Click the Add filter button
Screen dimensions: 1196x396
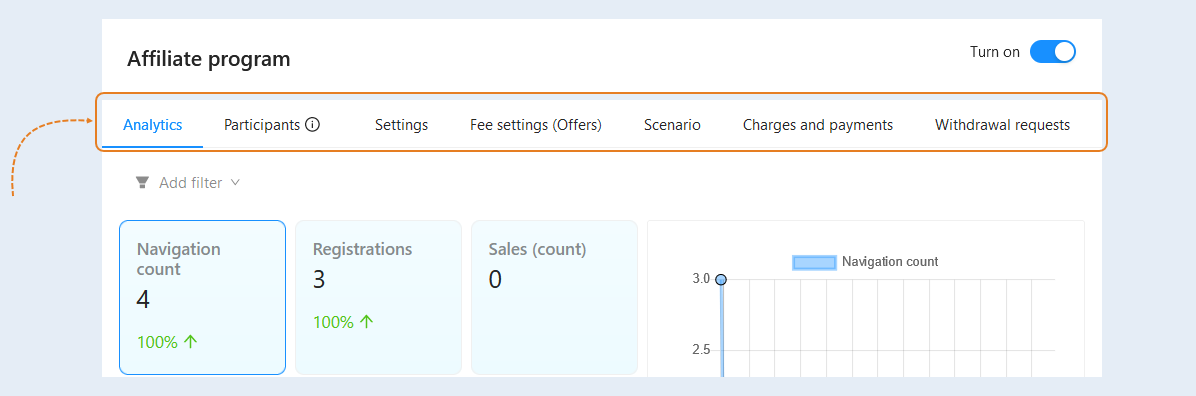click(x=188, y=183)
